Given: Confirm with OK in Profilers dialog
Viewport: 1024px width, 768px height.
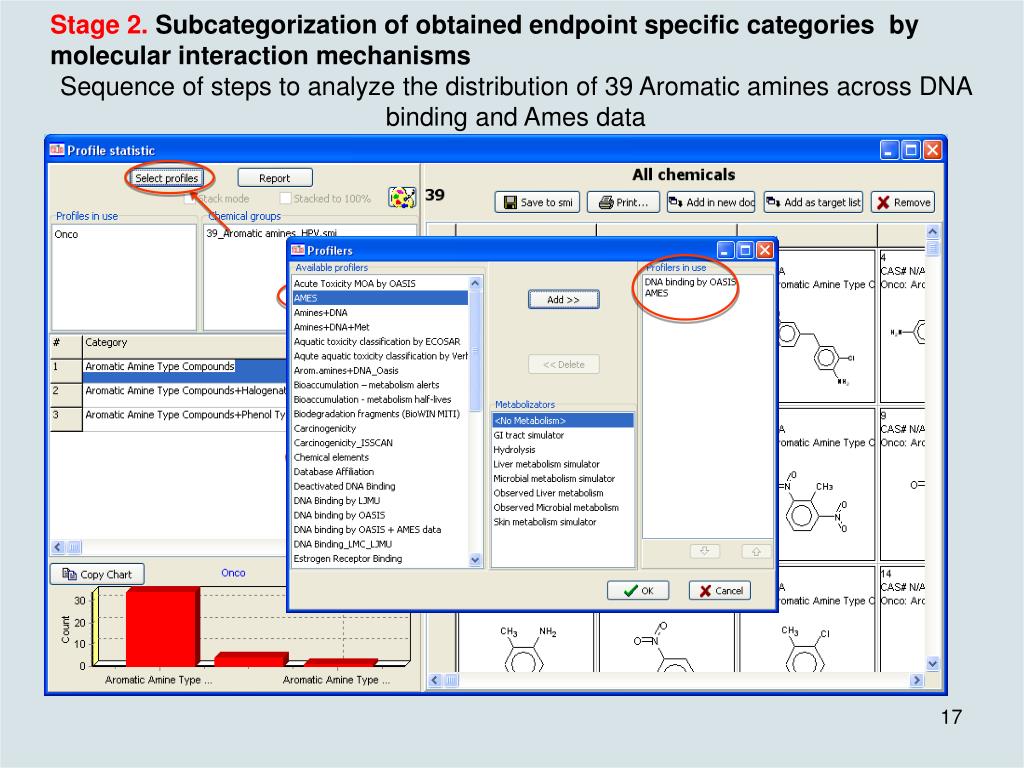Looking at the screenshot, I should point(638,590).
